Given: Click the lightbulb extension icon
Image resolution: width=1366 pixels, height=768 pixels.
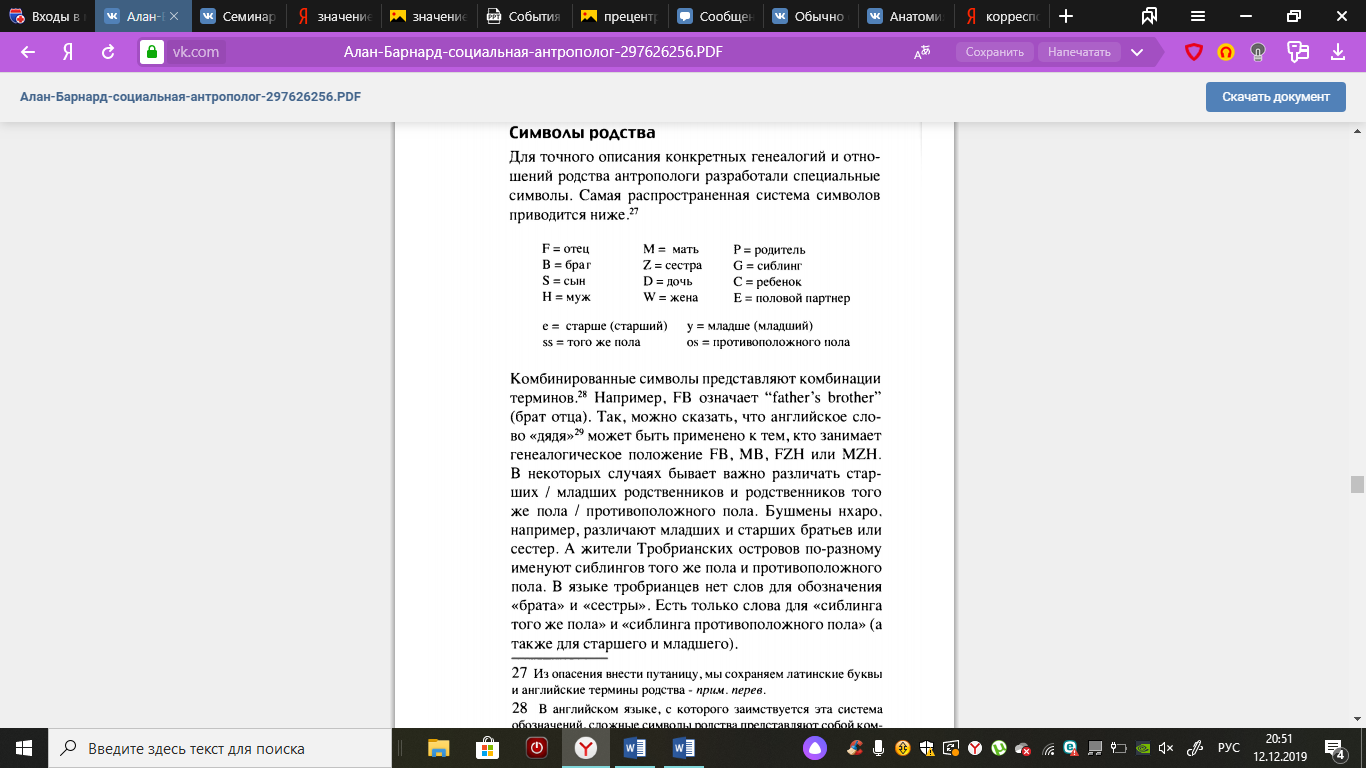Looking at the screenshot, I should [x=1258, y=52].
